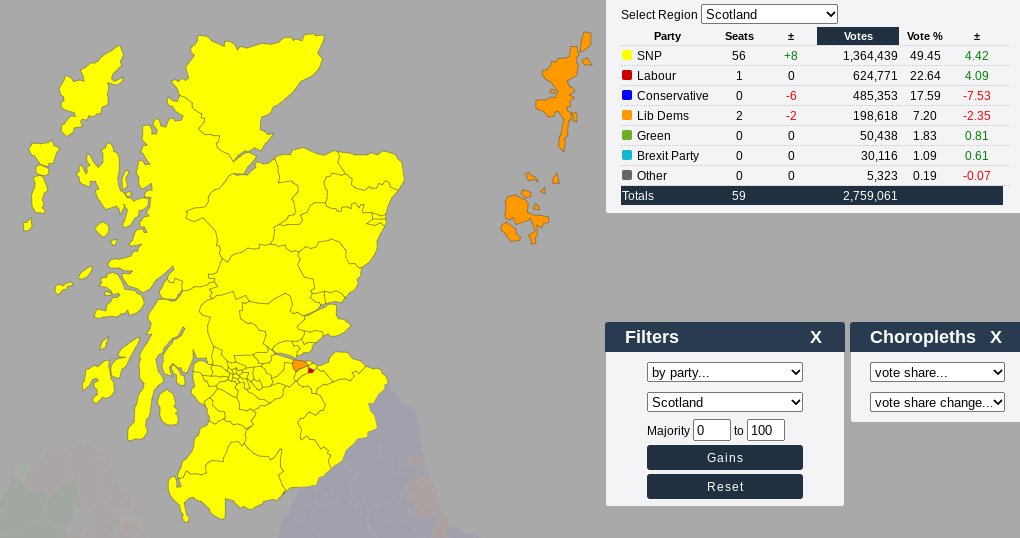Viewport: 1020px width, 538px height.
Task: Open the Select Region dropdown
Action: pos(769,14)
